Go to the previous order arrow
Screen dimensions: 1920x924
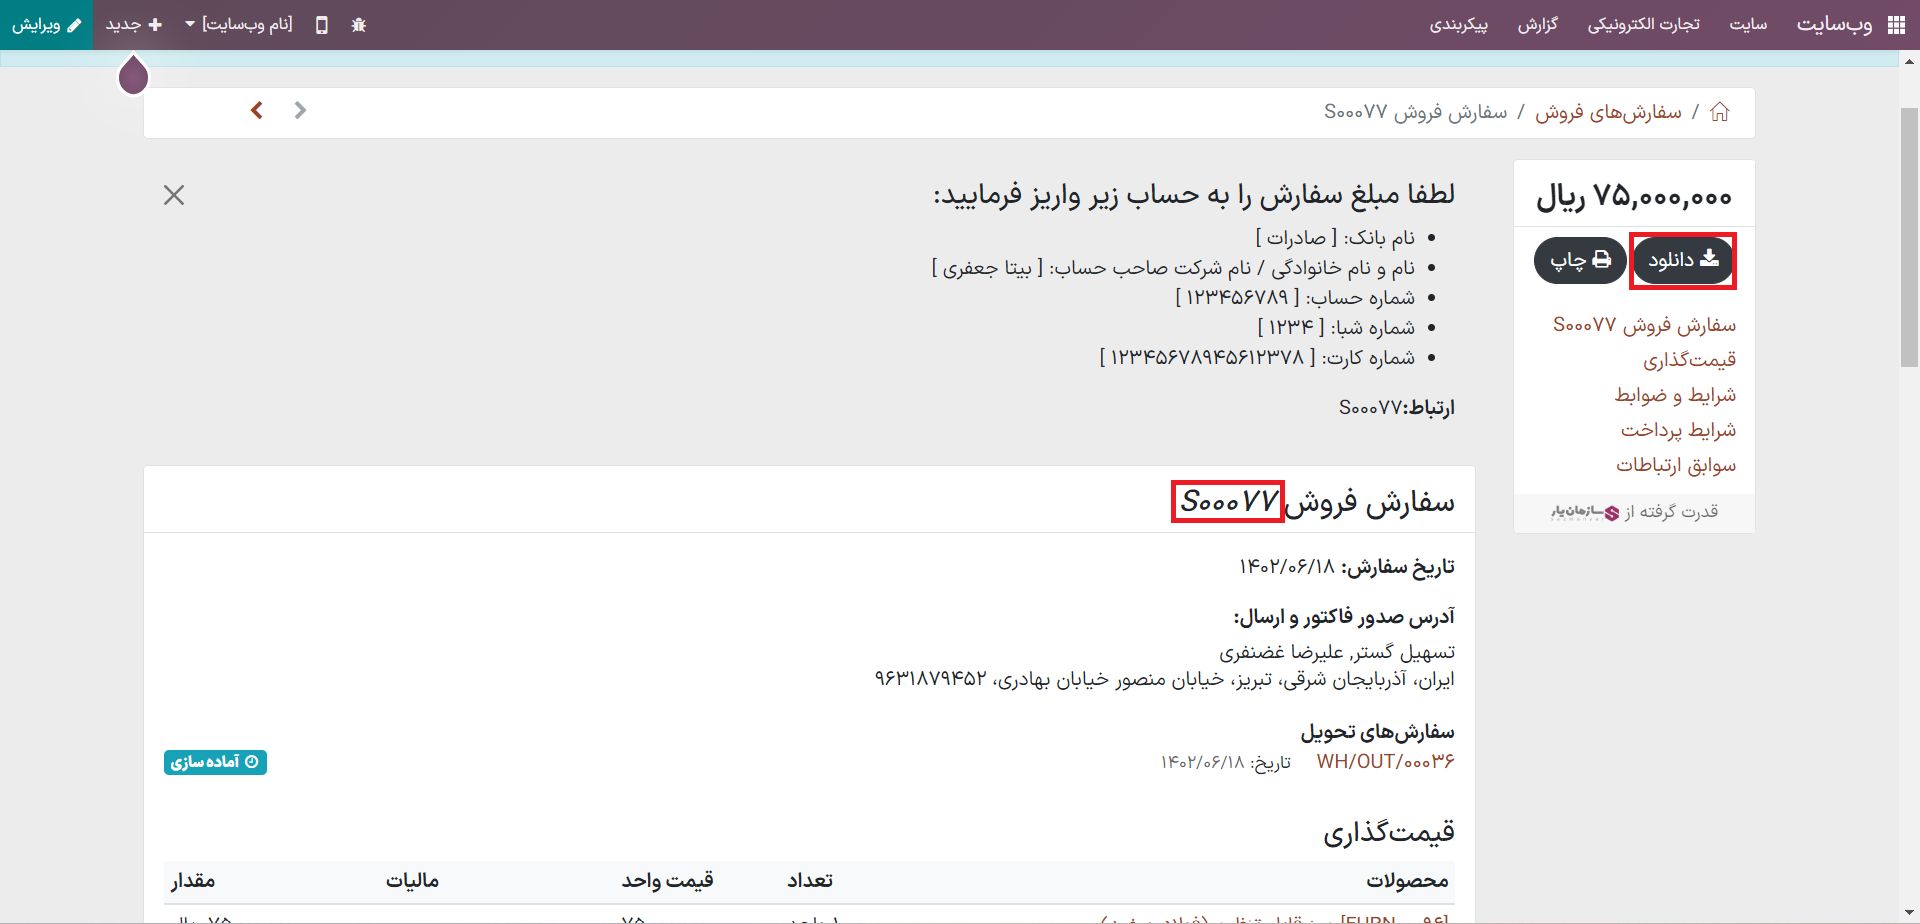257,110
